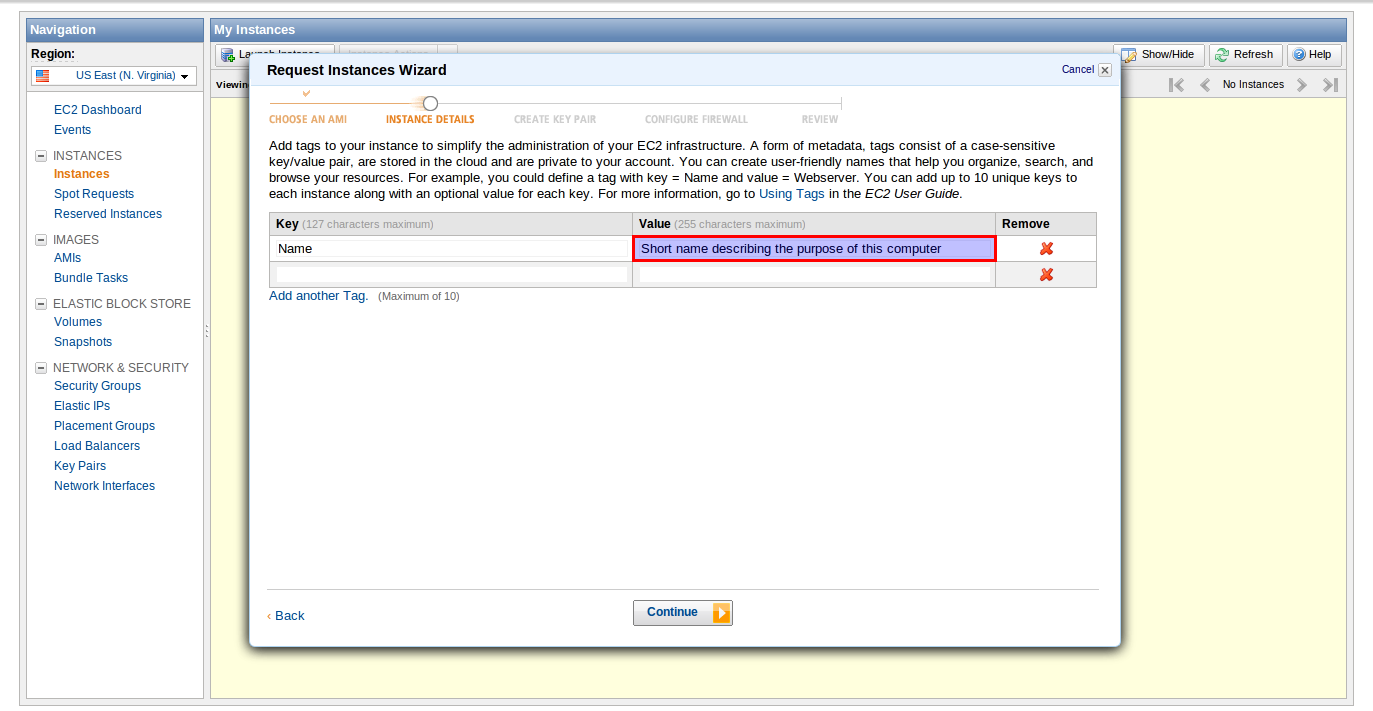The width and height of the screenshot is (1373, 711).
Task: Open the Region dropdown US East
Action: (114, 76)
